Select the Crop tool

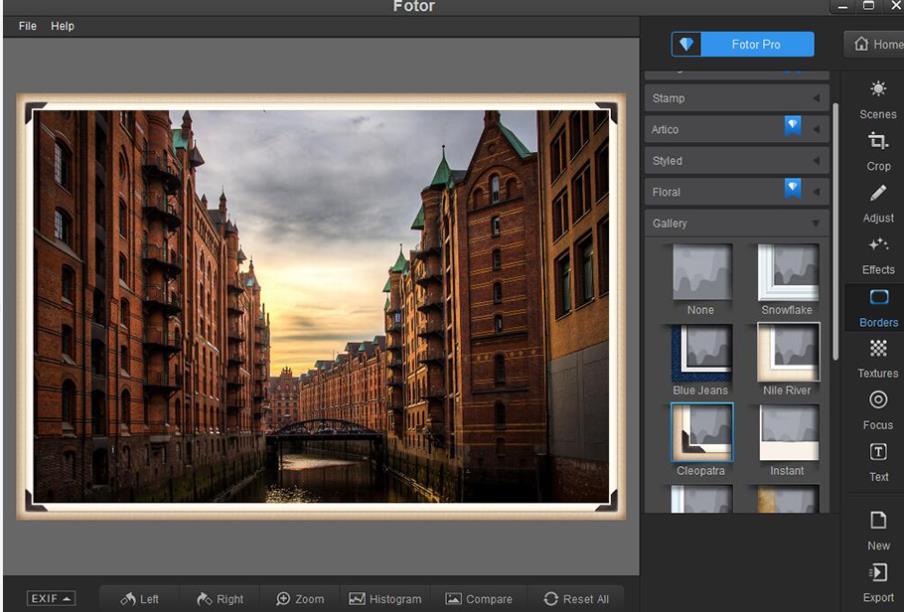[877, 152]
